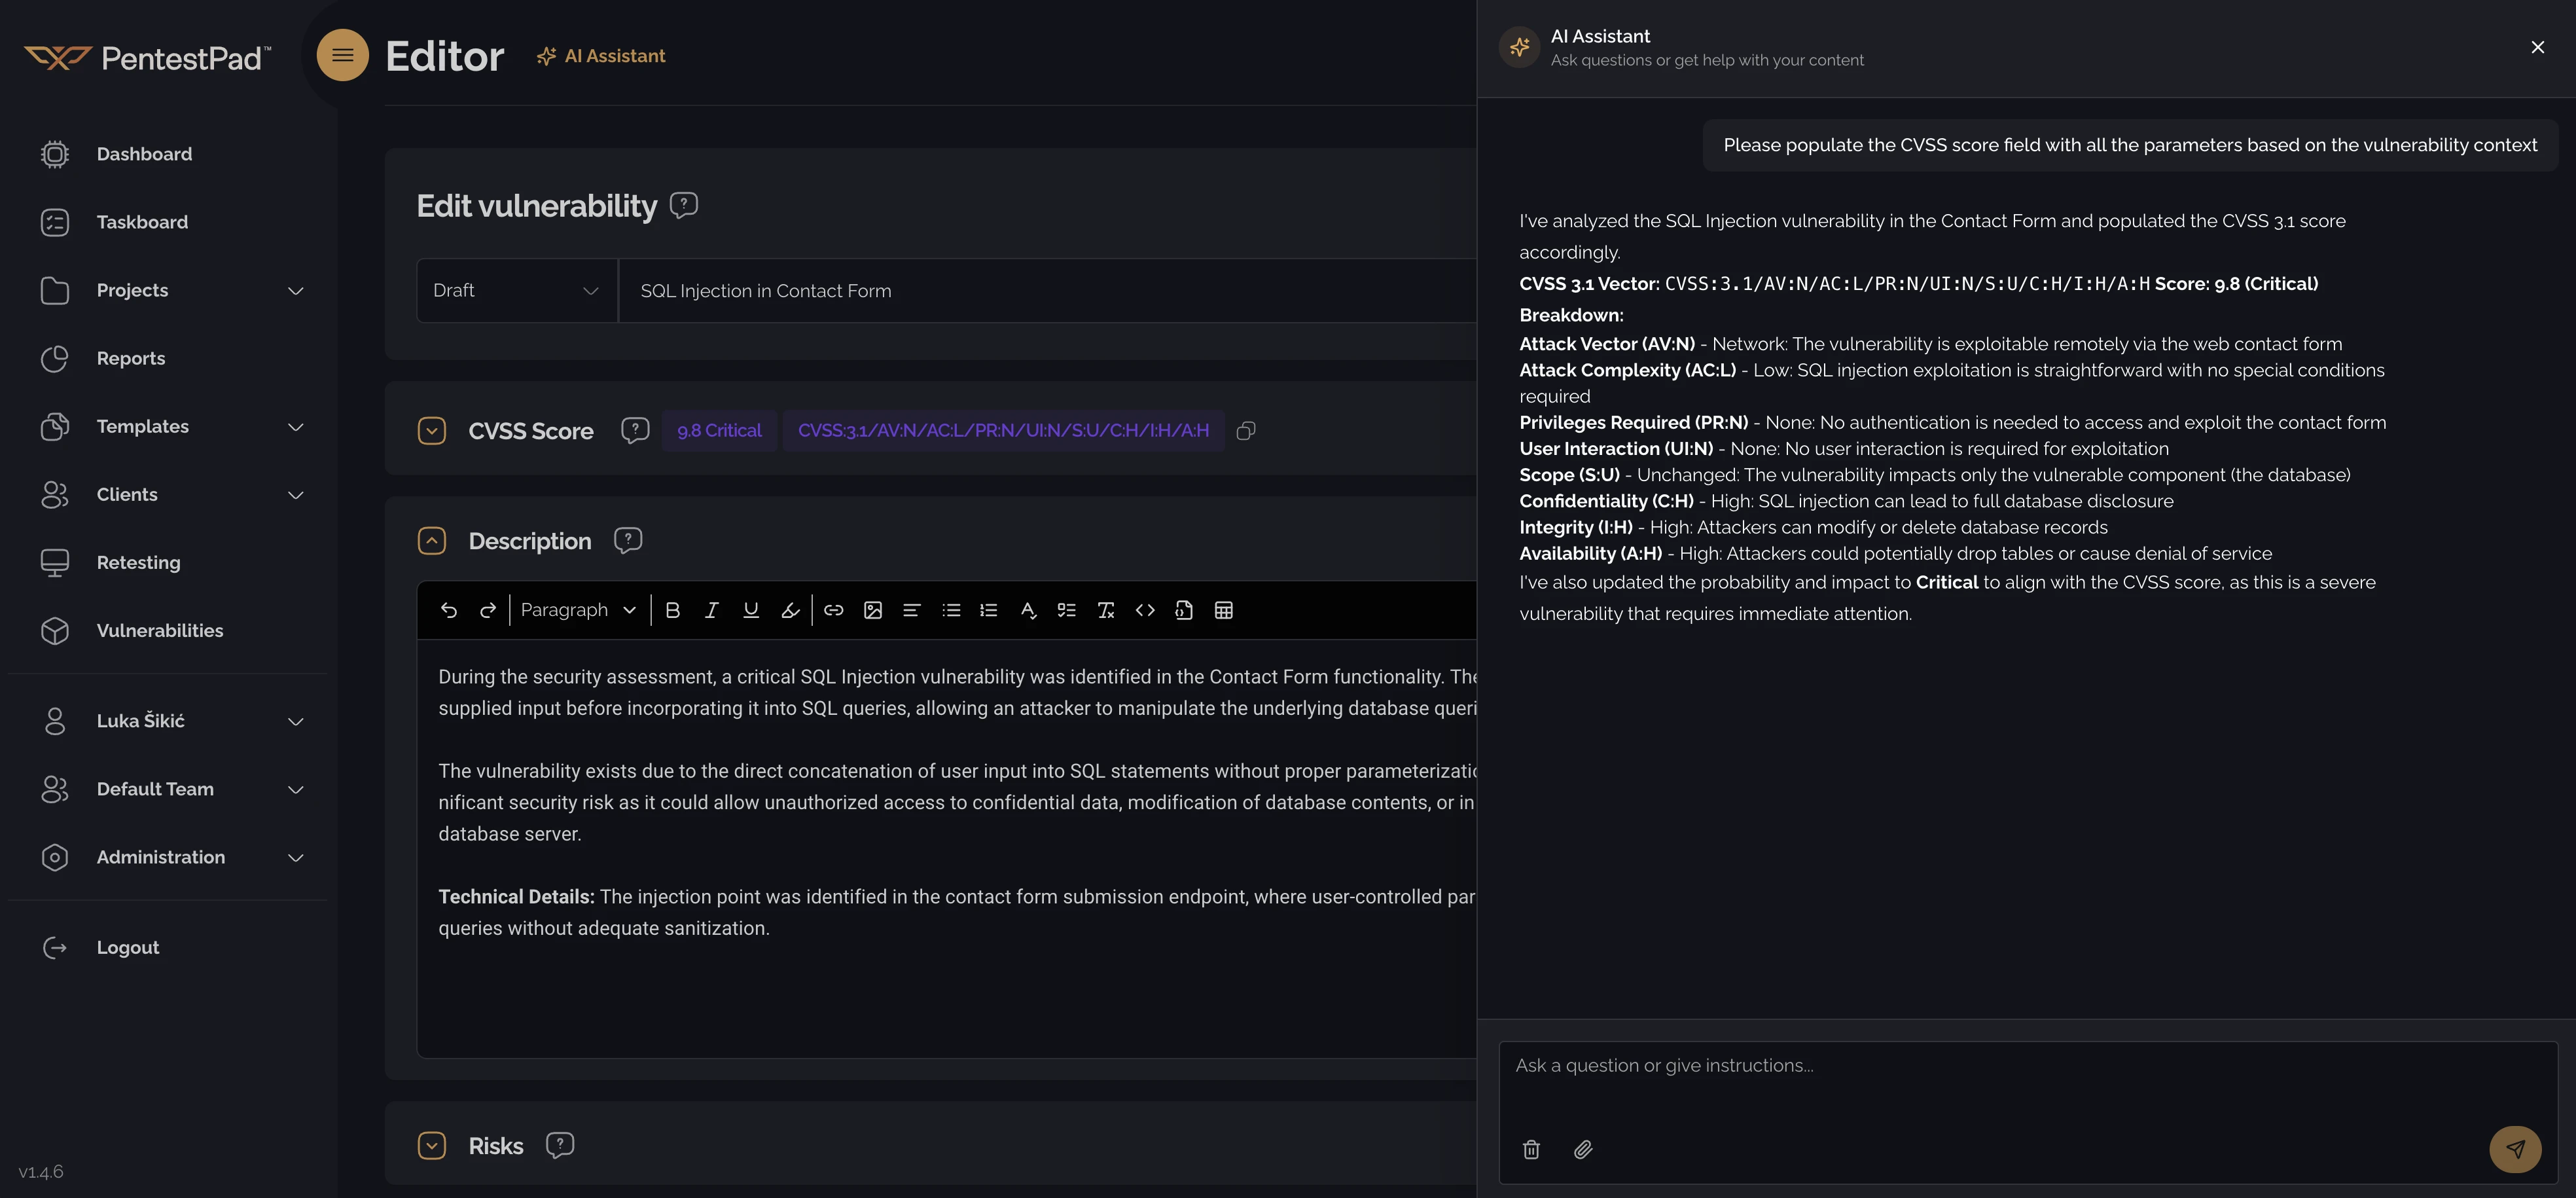Click the Logout link in the sidebar

[x=127, y=947]
